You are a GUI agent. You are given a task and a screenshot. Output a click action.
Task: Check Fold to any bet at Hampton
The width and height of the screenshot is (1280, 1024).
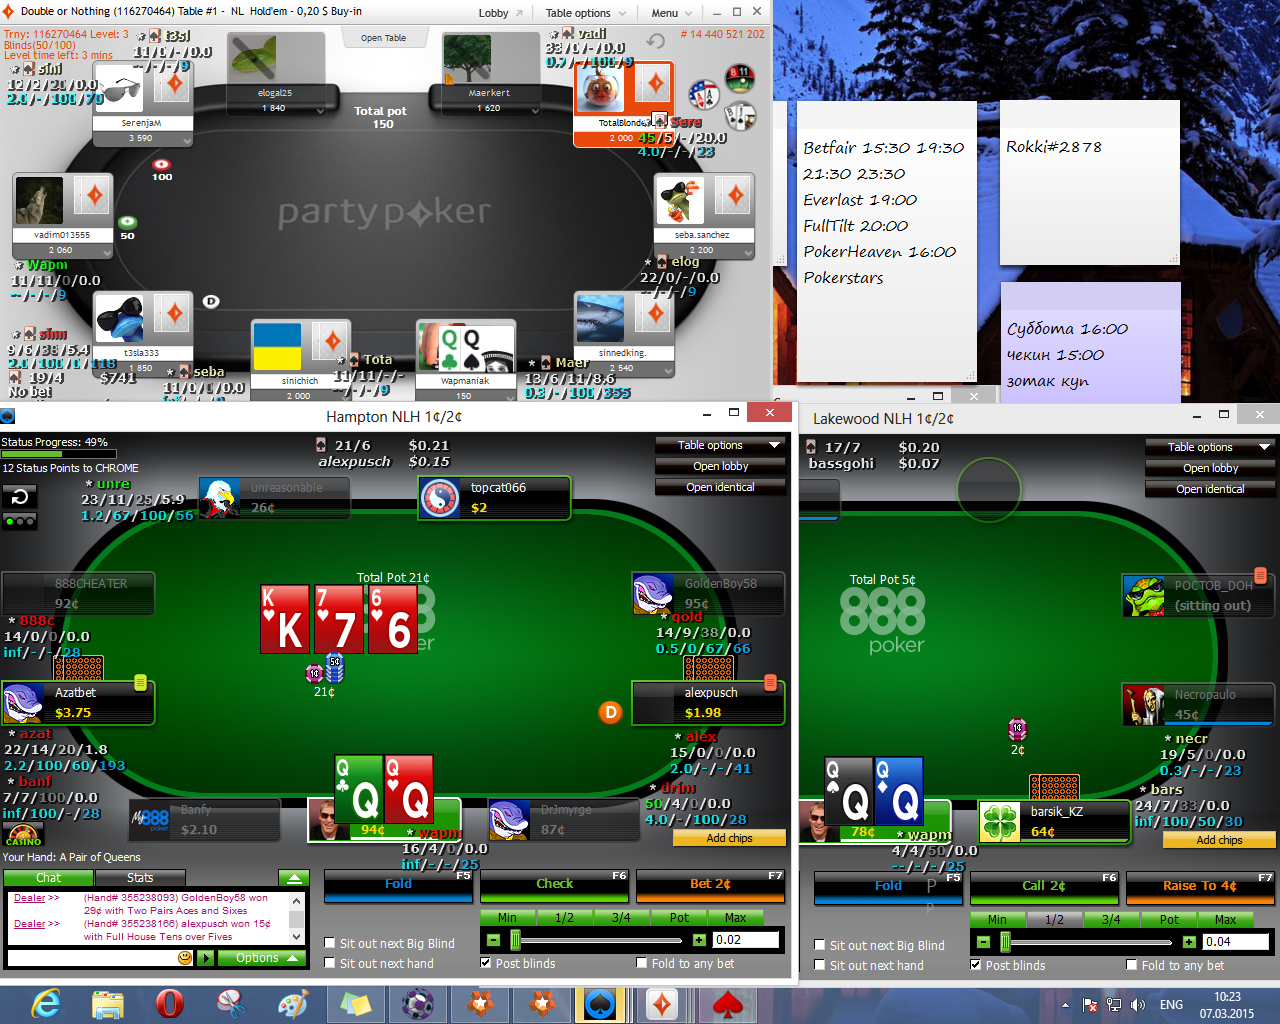[642, 963]
